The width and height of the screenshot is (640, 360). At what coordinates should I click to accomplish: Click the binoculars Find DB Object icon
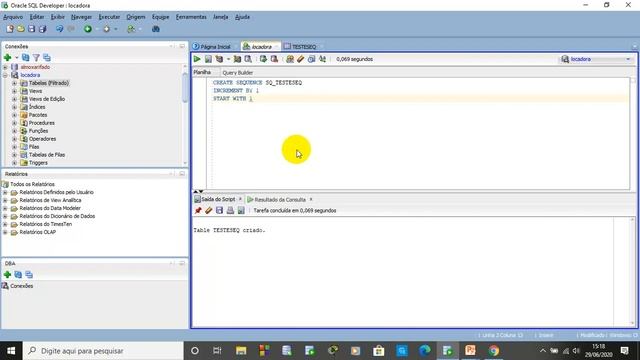coord(156,29)
